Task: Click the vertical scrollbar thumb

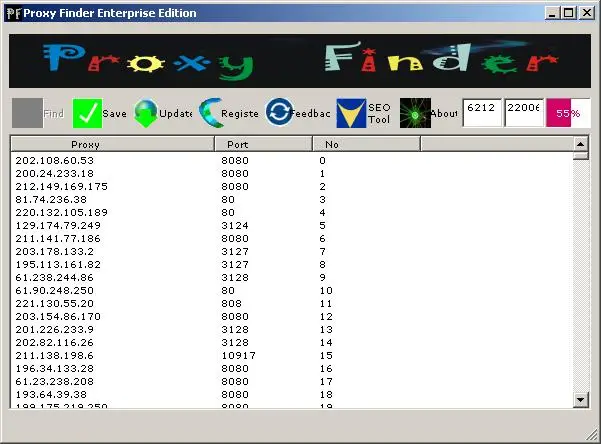Action: [580, 156]
